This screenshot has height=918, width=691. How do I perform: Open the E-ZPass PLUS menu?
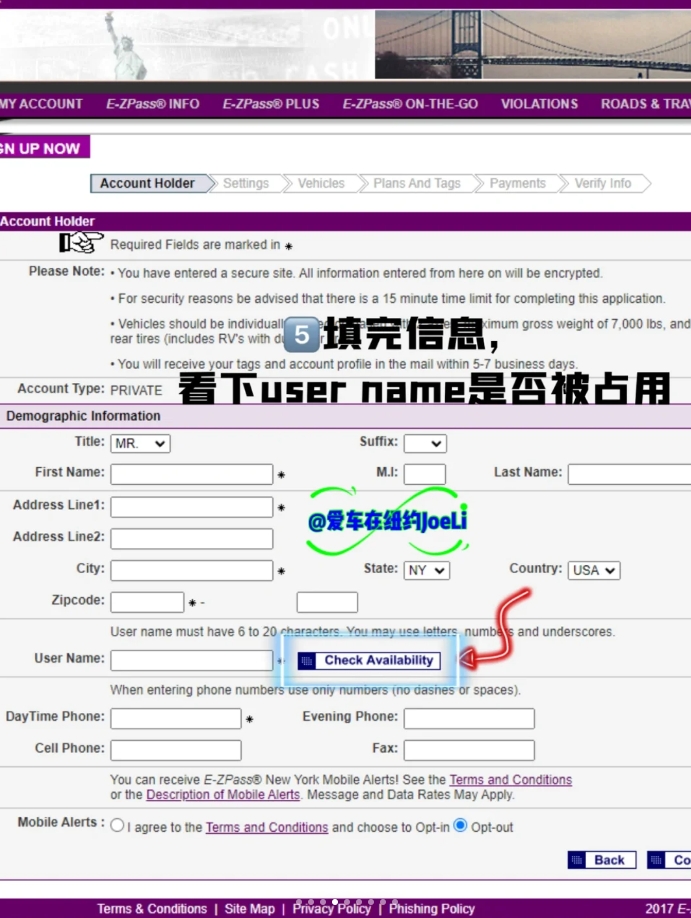click(x=271, y=104)
